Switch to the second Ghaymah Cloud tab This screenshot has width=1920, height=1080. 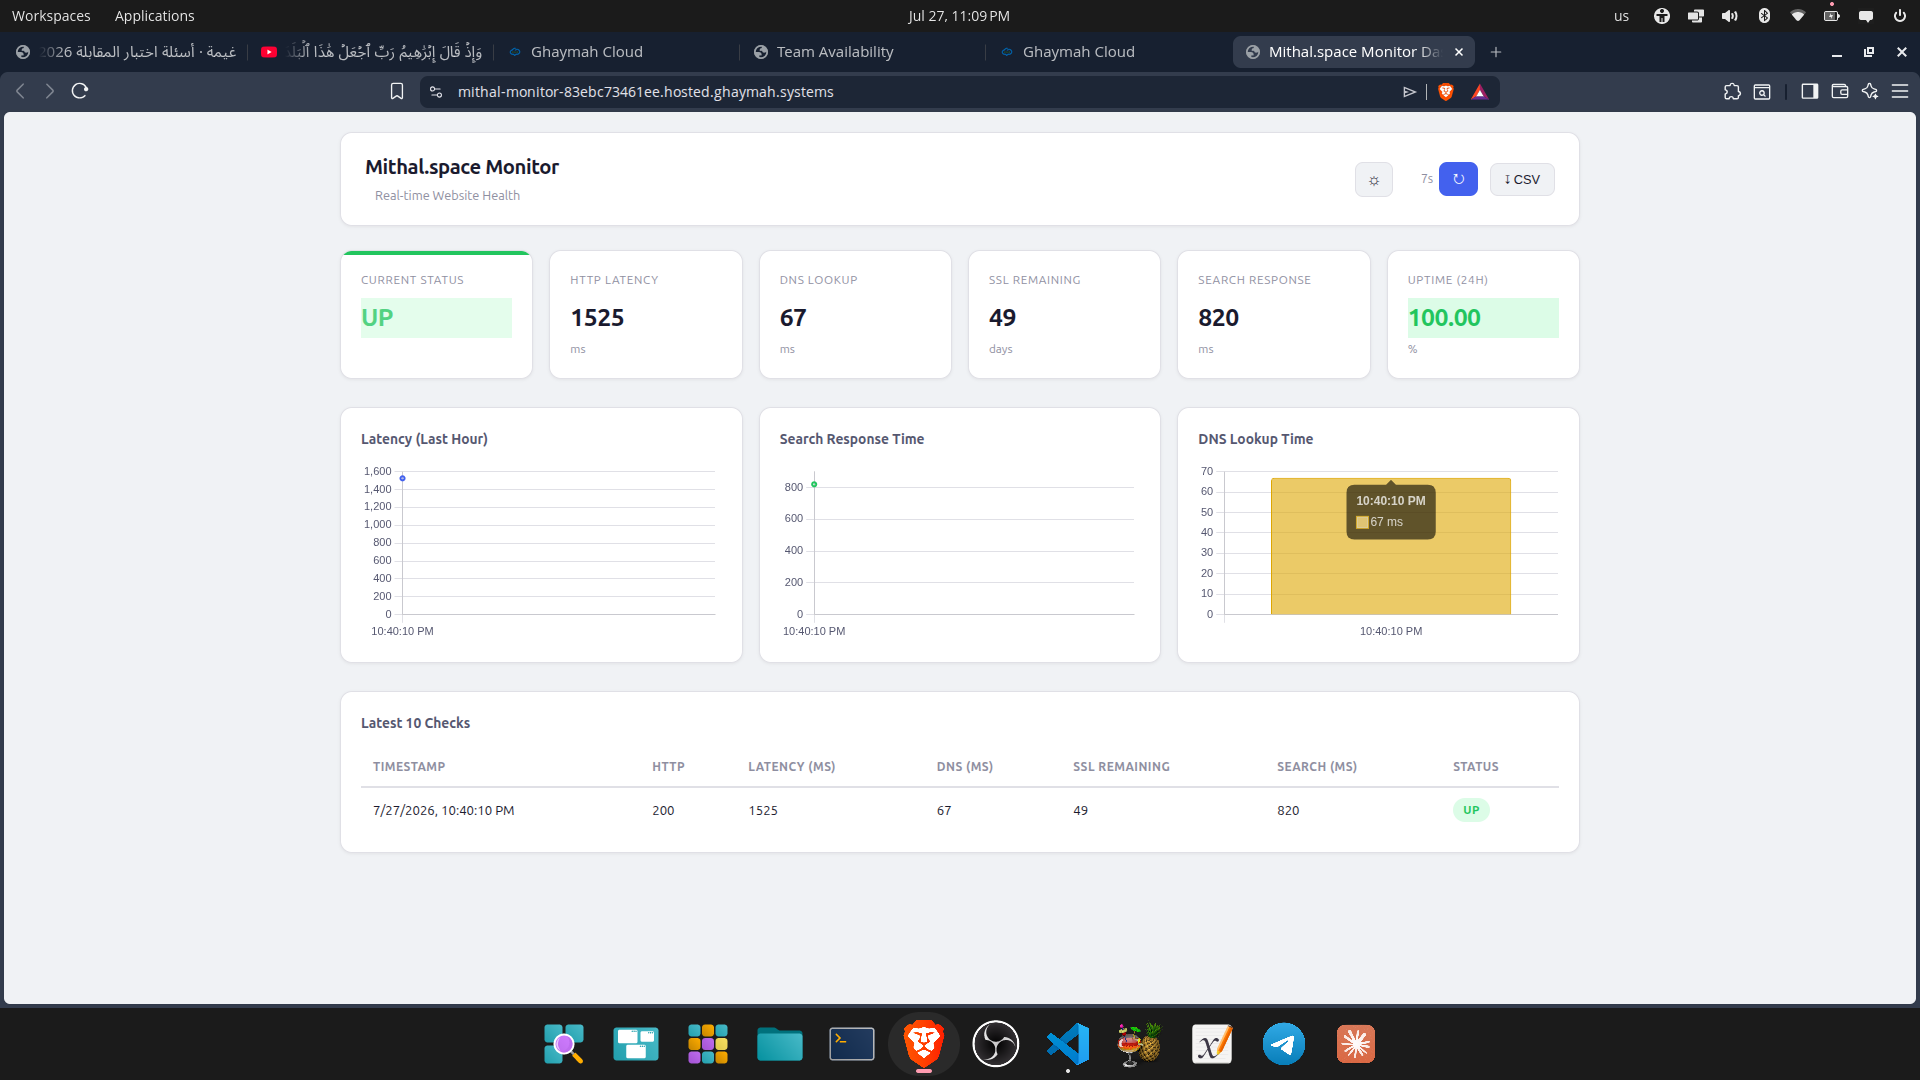pyautogui.click(x=1108, y=52)
